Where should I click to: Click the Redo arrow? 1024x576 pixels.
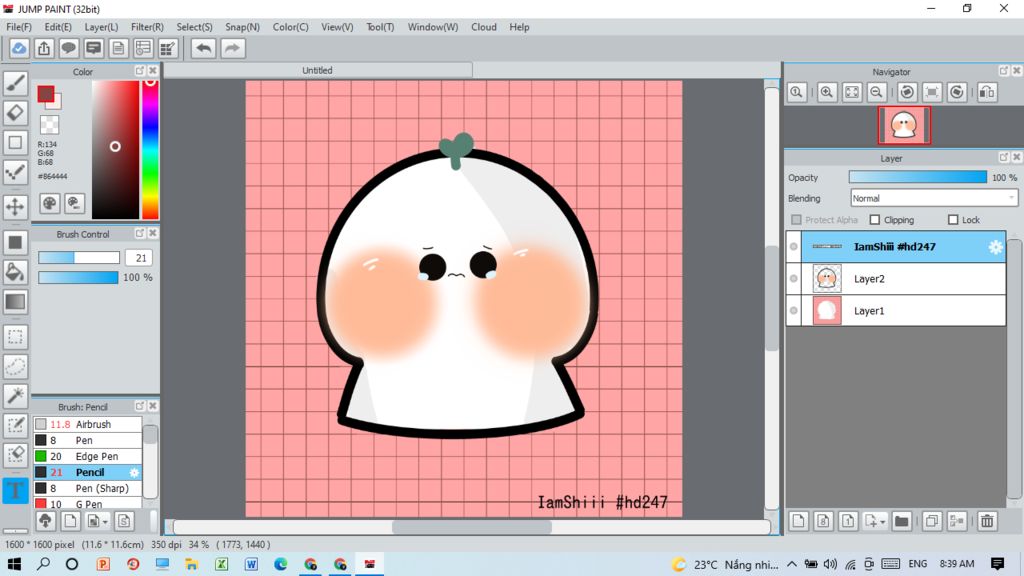(232, 48)
